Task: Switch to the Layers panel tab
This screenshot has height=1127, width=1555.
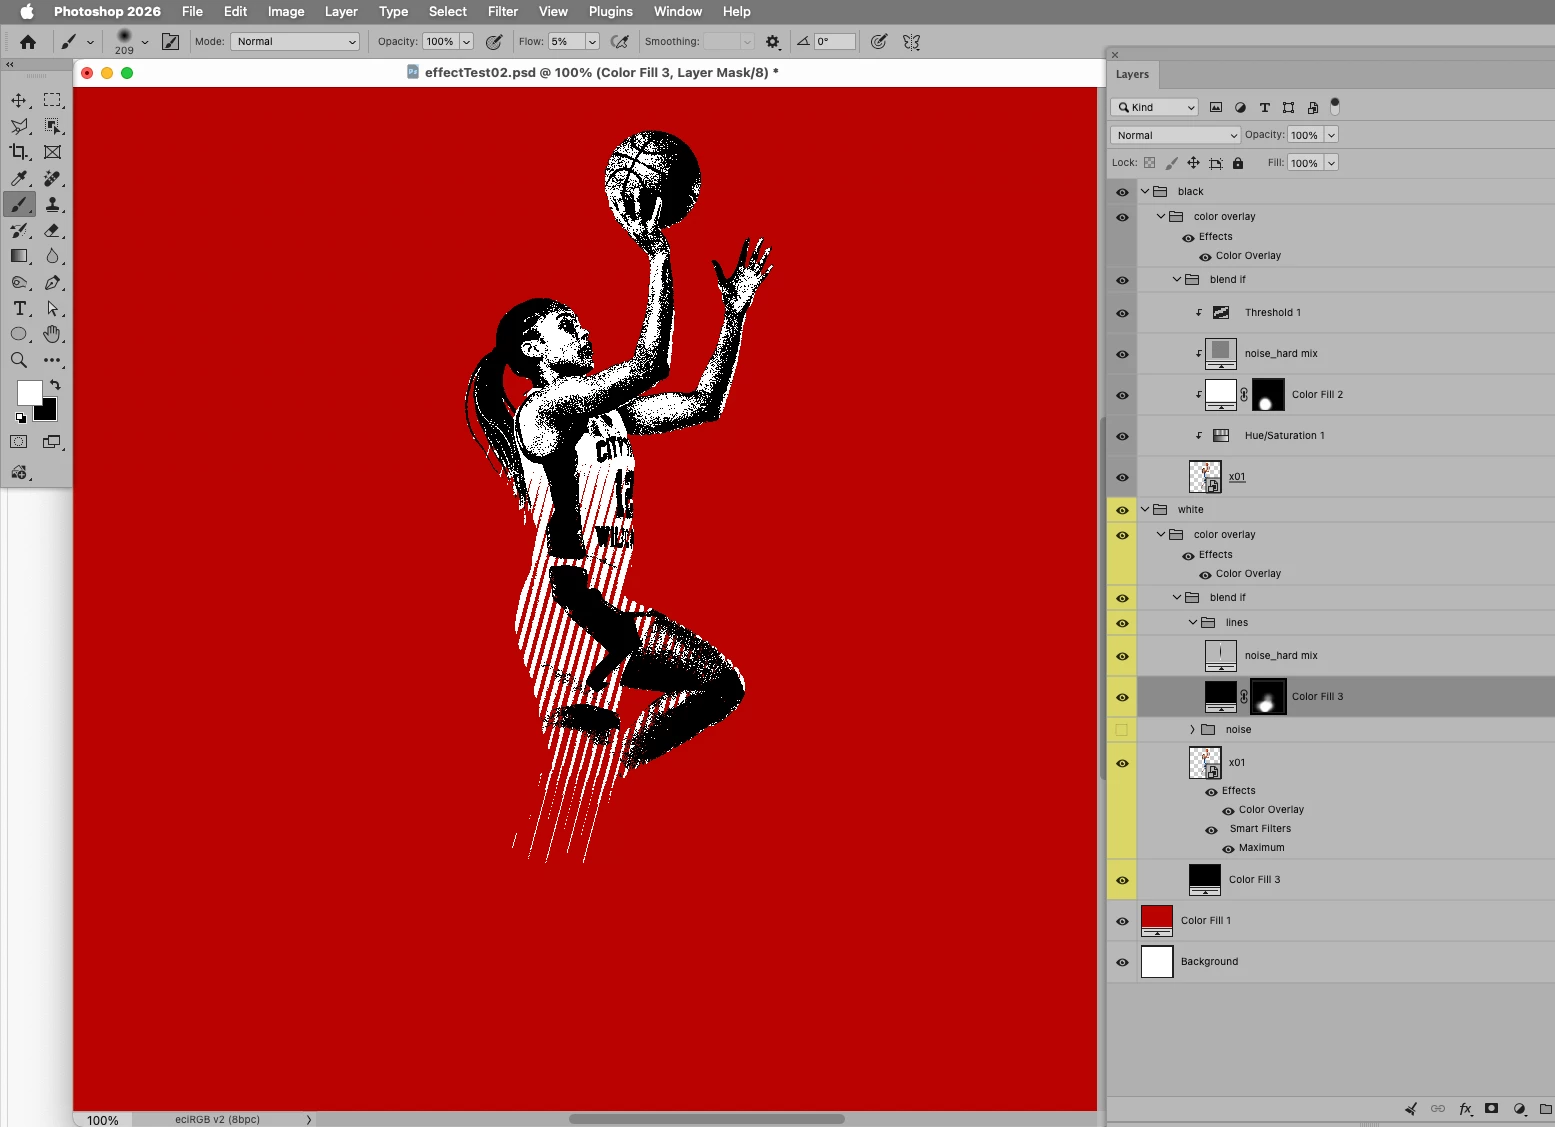Action: [1132, 74]
